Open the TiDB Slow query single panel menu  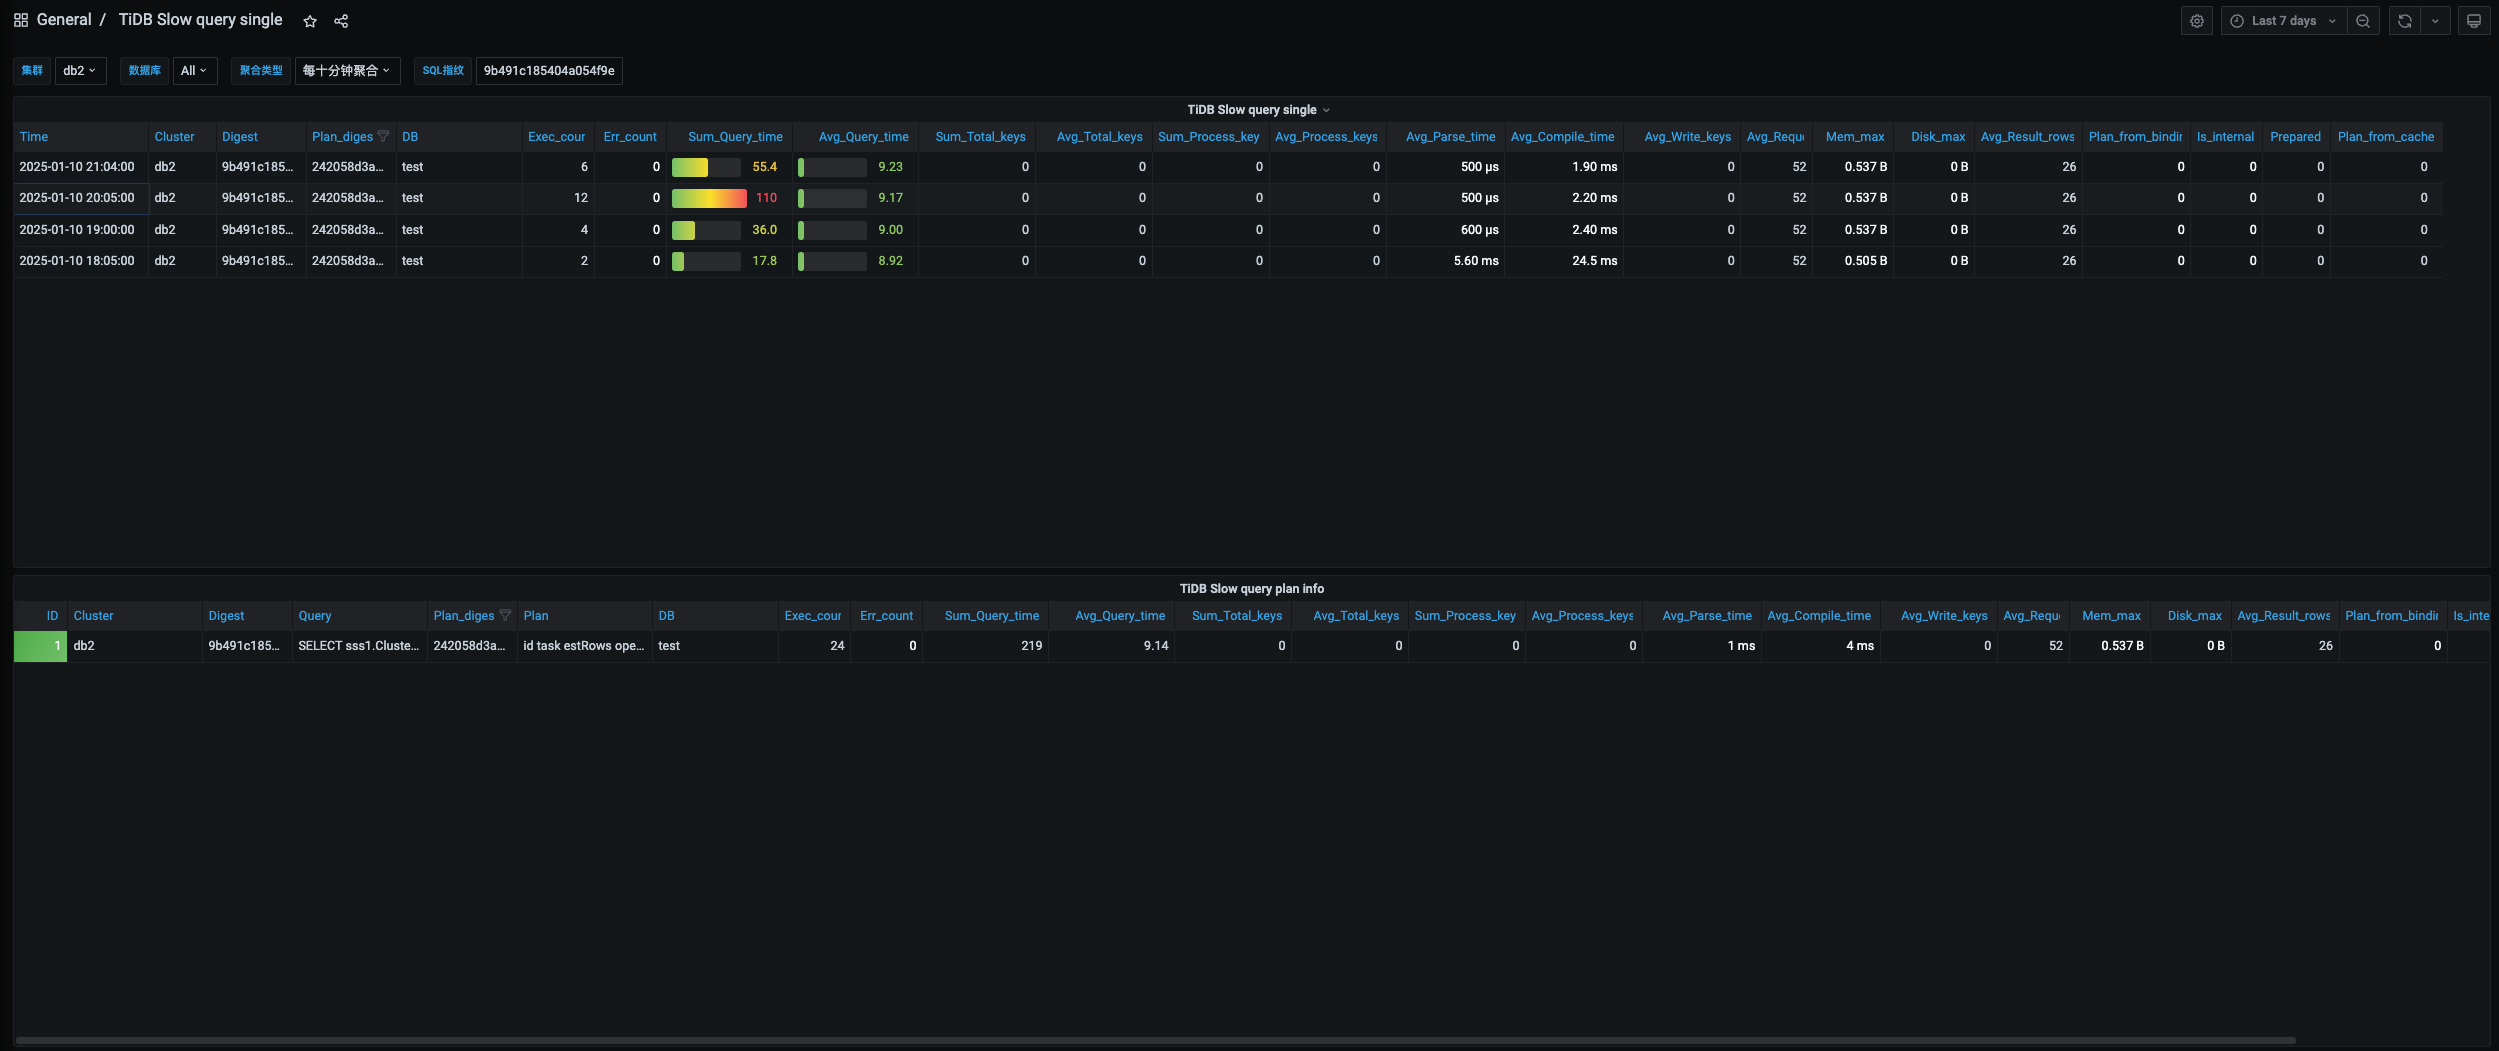(1258, 110)
